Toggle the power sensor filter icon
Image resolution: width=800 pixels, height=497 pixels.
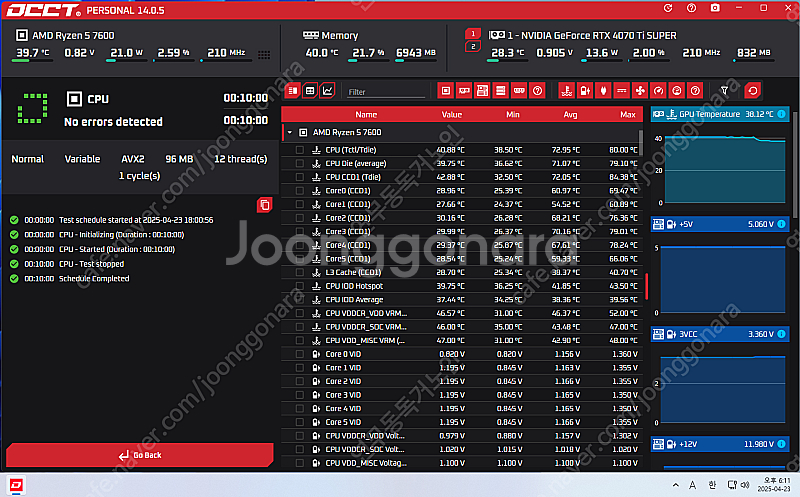(x=603, y=91)
